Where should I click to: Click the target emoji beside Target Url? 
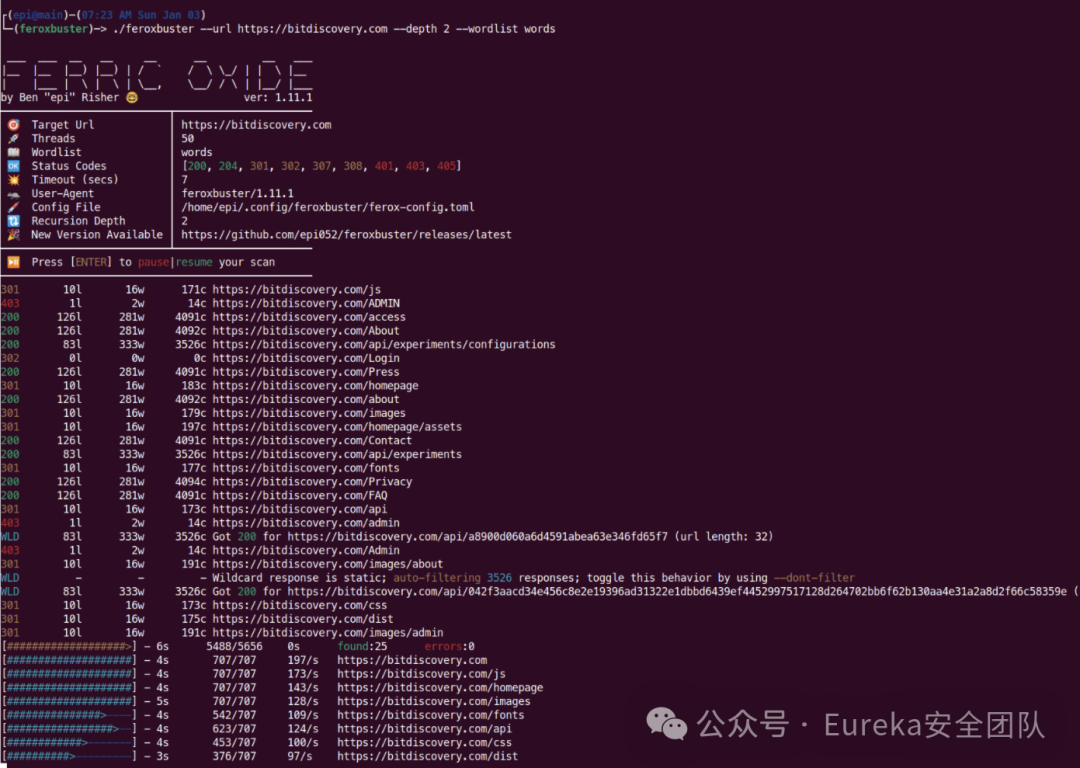(13, 125)
